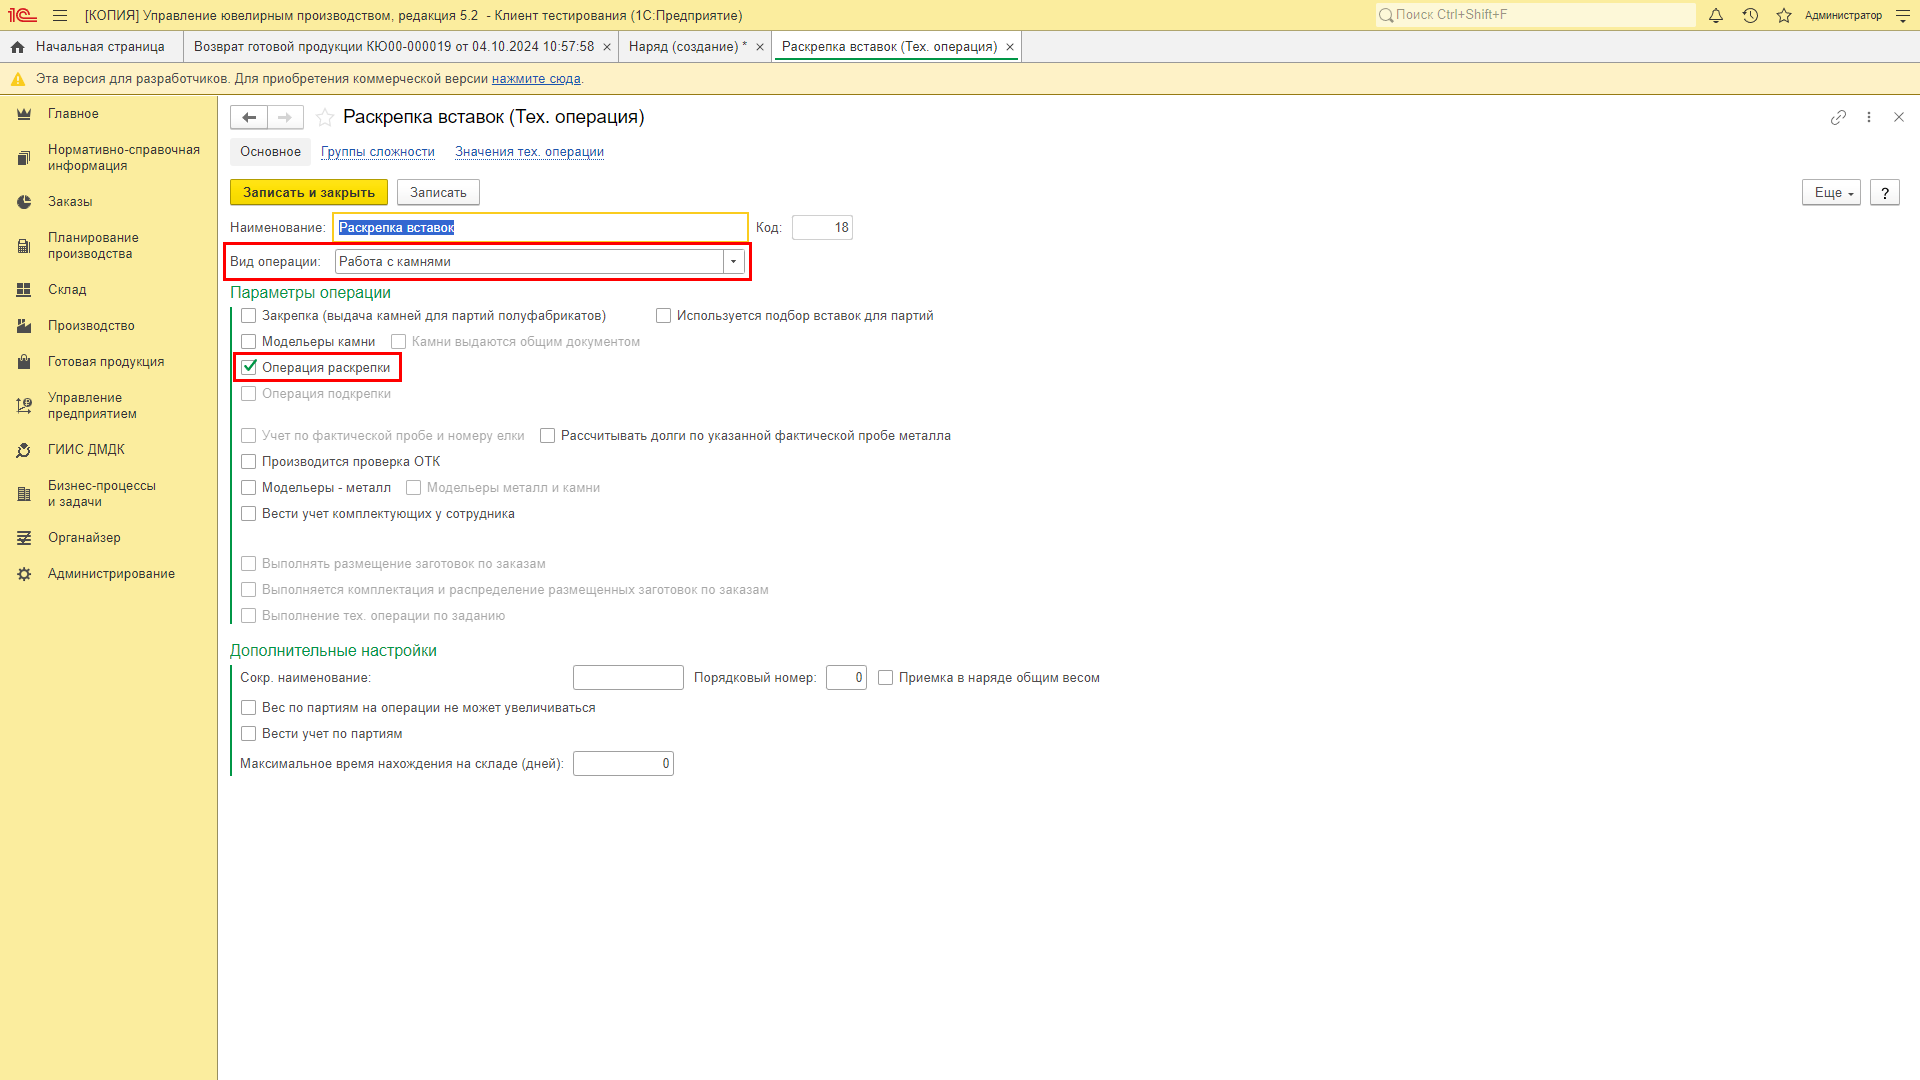
Task: Open Склад section in sidebar
Action: [67, 290]
